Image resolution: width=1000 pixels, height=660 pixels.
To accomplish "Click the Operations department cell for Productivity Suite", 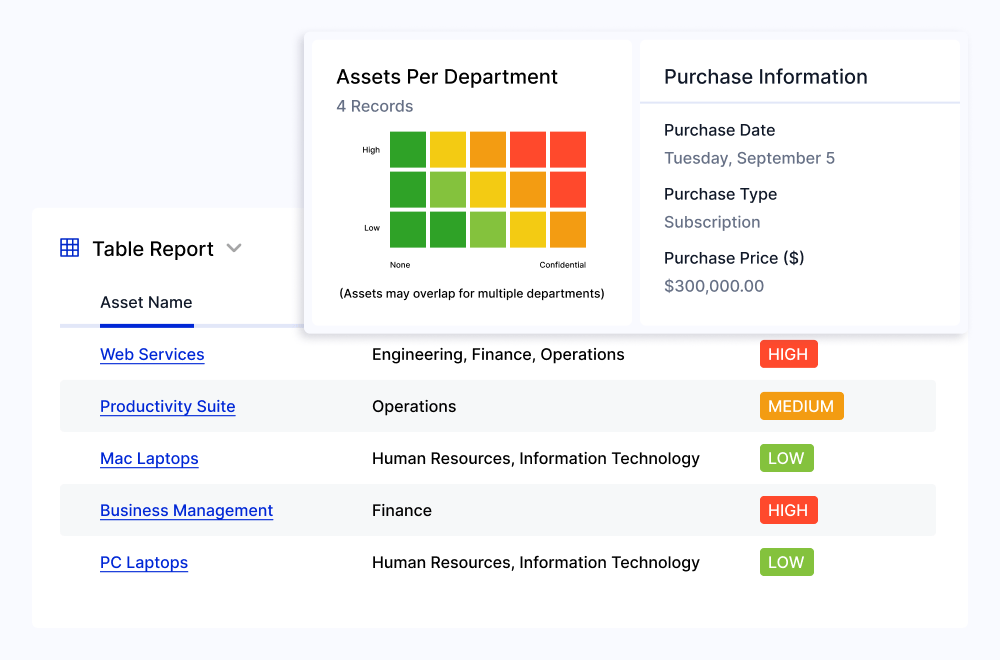I will (x=414, y=406).
